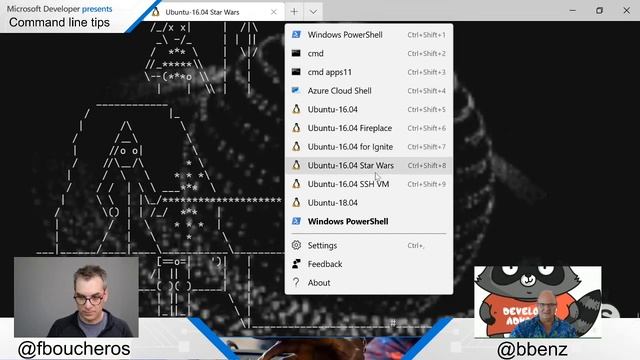This screenshot has width=640, height=360.
Task: Click the penguin icon beside Ubuntu-16.04 Fireplace
Action: (x=296, y=128)
